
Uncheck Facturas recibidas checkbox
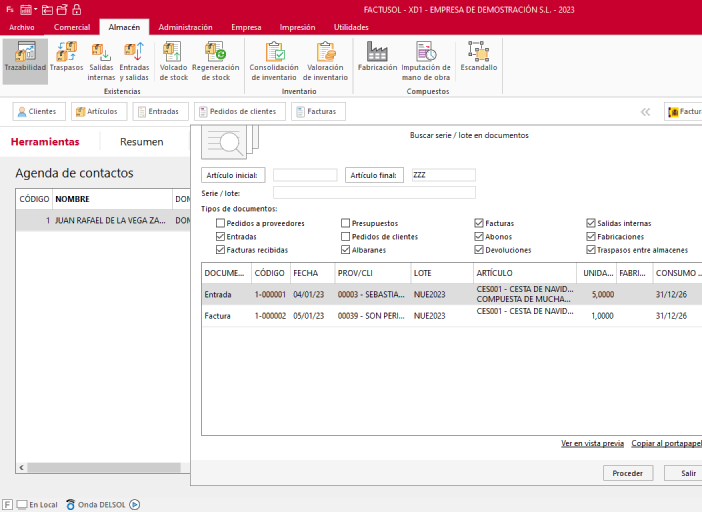(220, 250)
